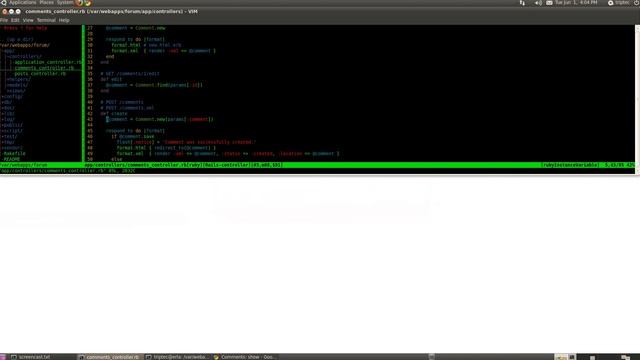
Task: Open the File menu in the terminal
Action: (4, 20)
